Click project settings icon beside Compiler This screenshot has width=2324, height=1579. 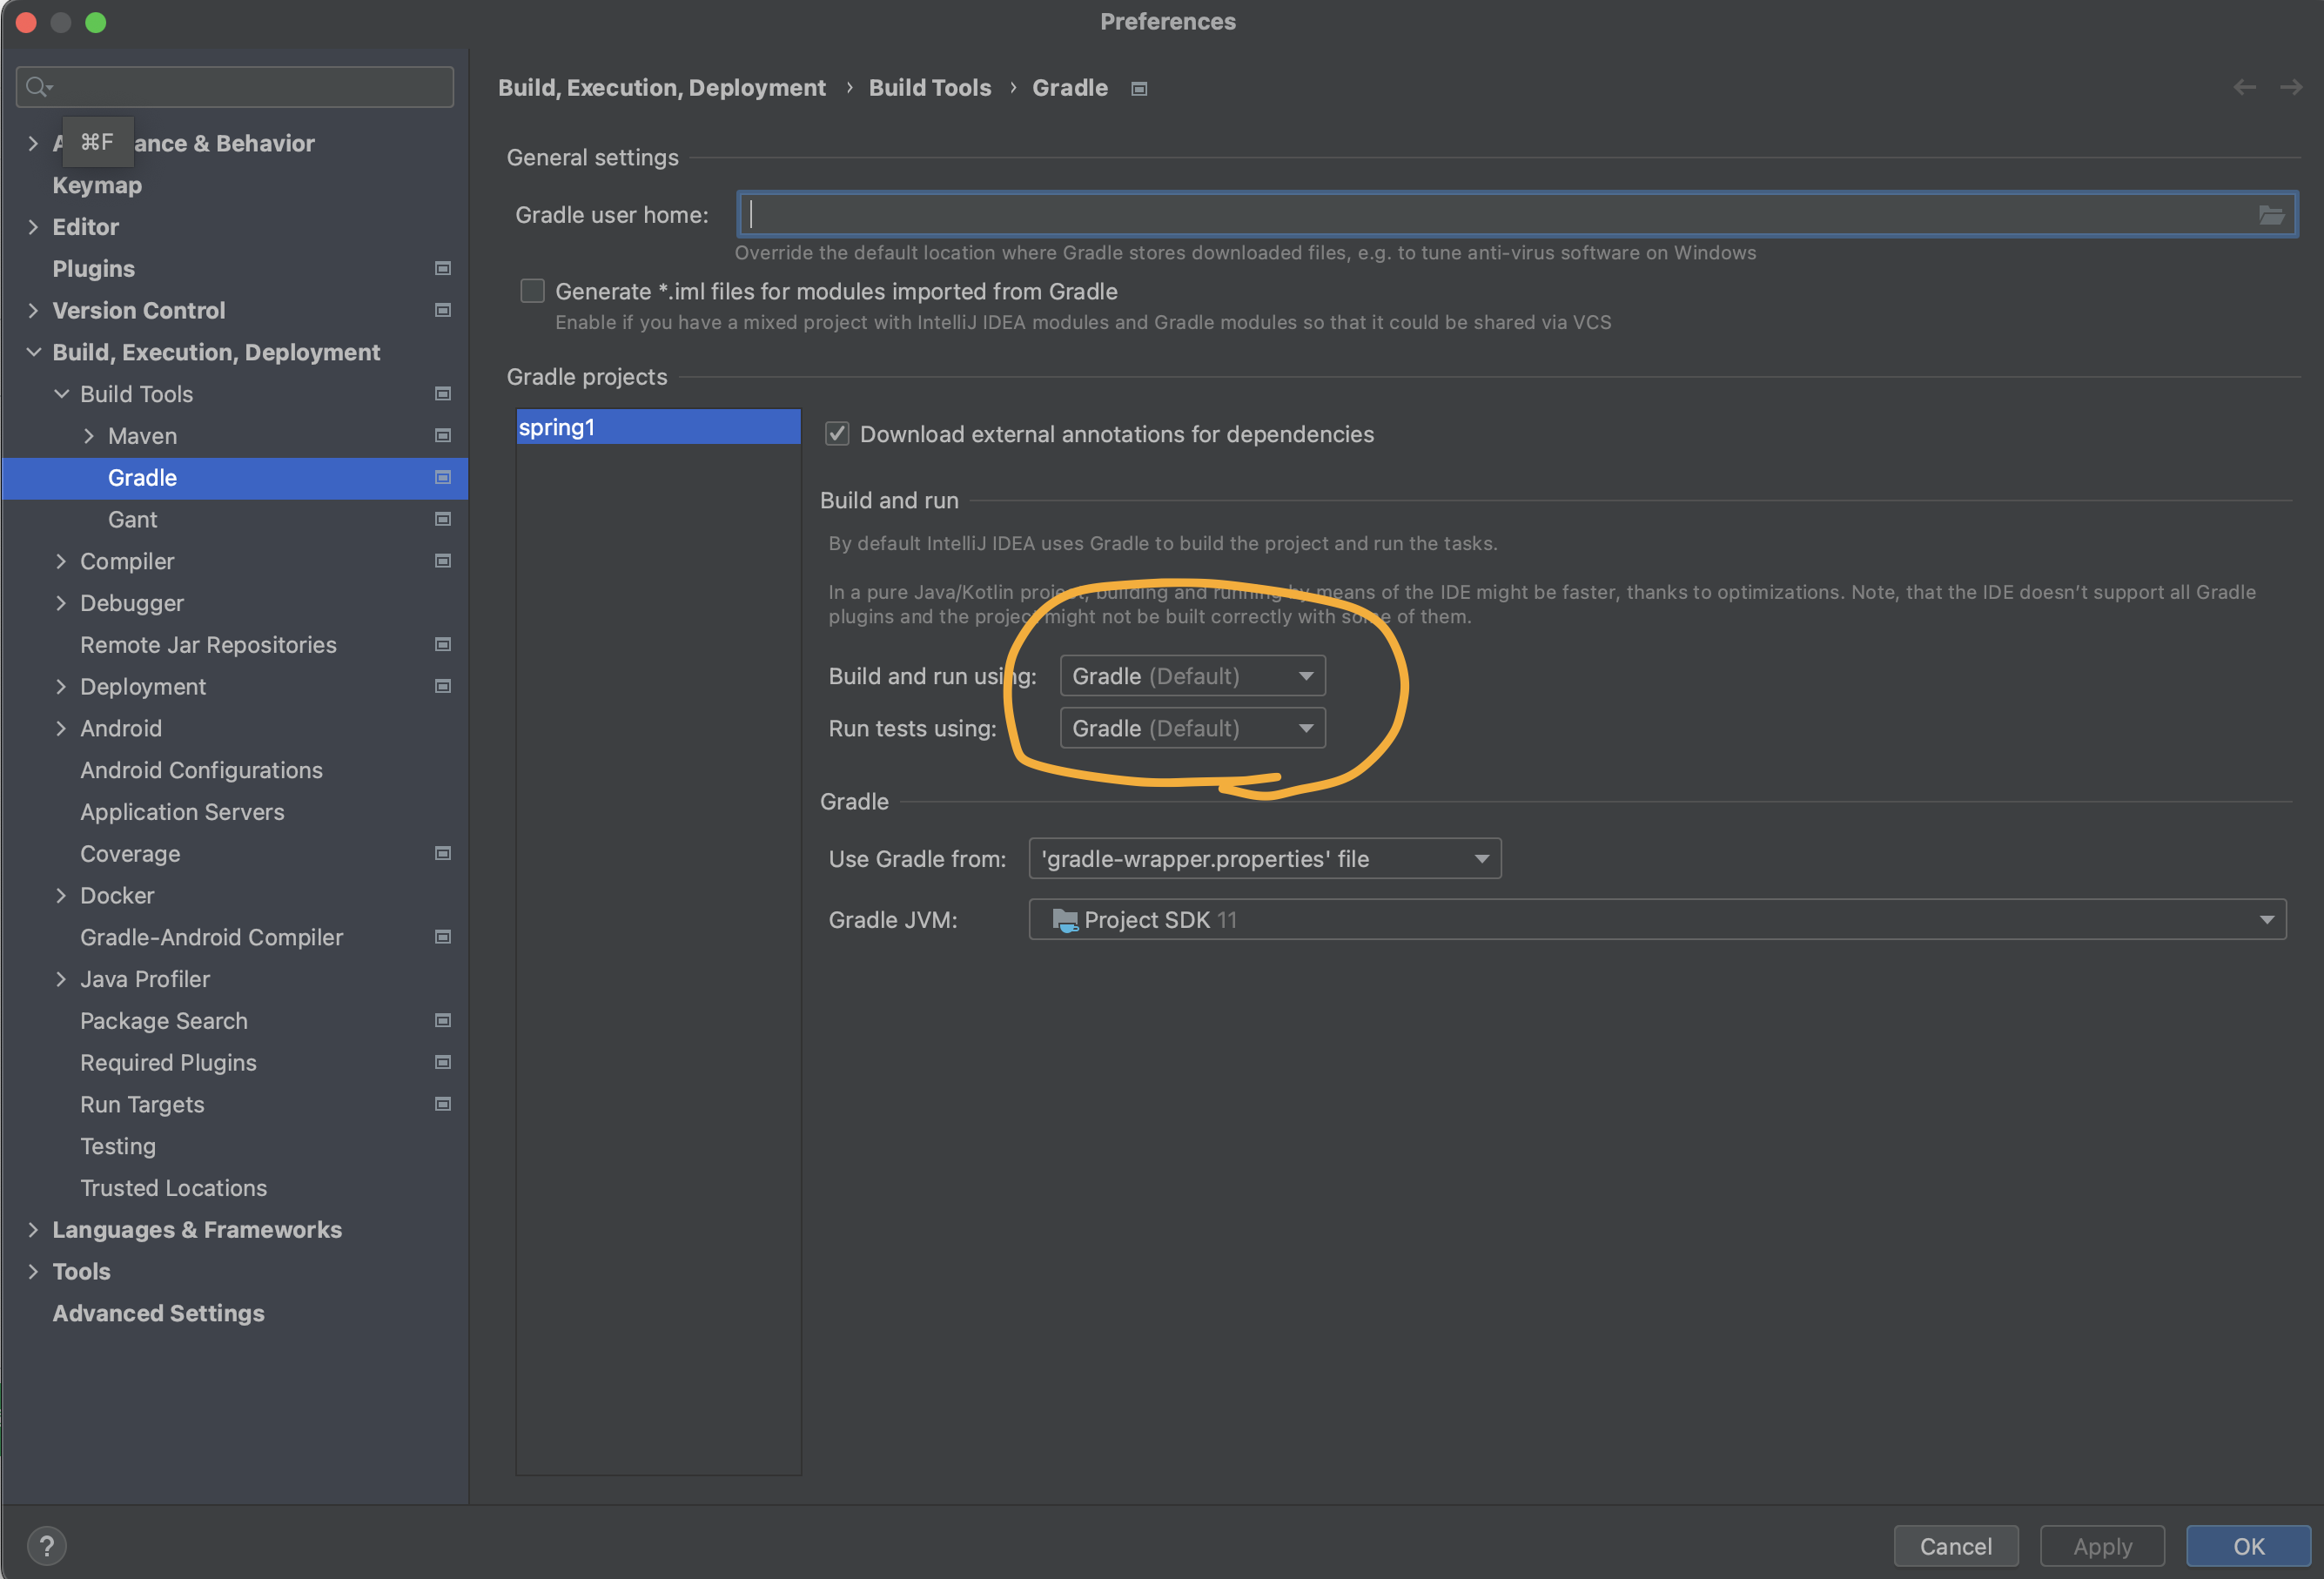[443, 561]
